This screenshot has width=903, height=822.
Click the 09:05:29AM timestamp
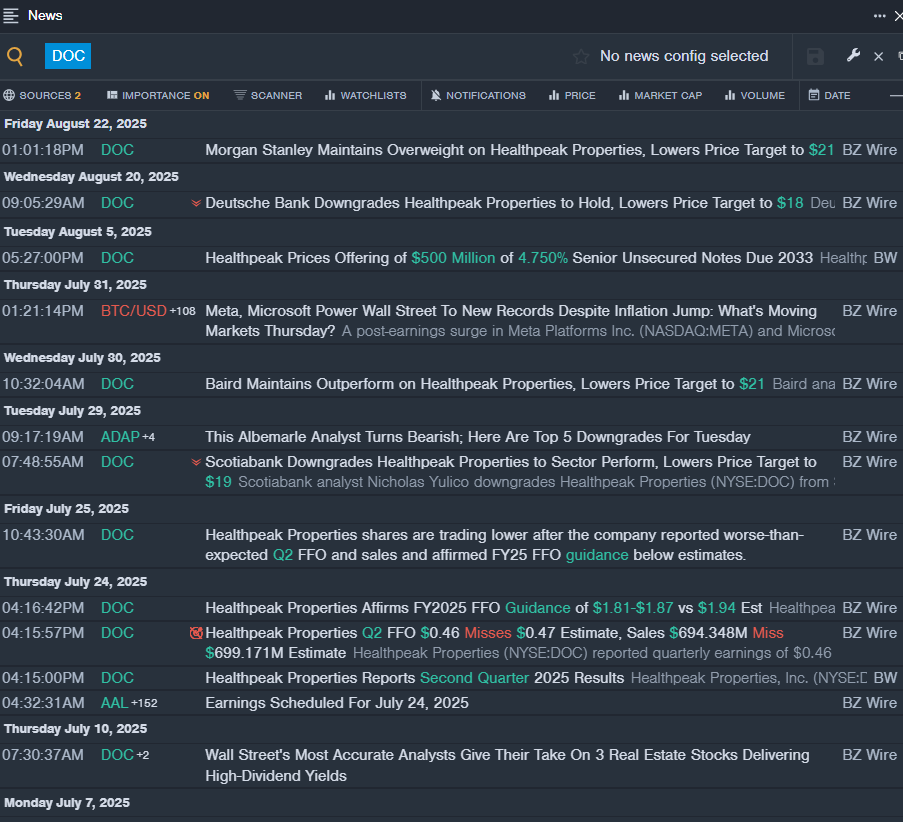43,203
